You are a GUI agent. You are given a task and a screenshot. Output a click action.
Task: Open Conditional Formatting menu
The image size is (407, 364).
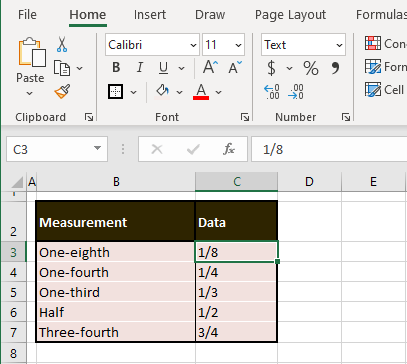(385, 44)
